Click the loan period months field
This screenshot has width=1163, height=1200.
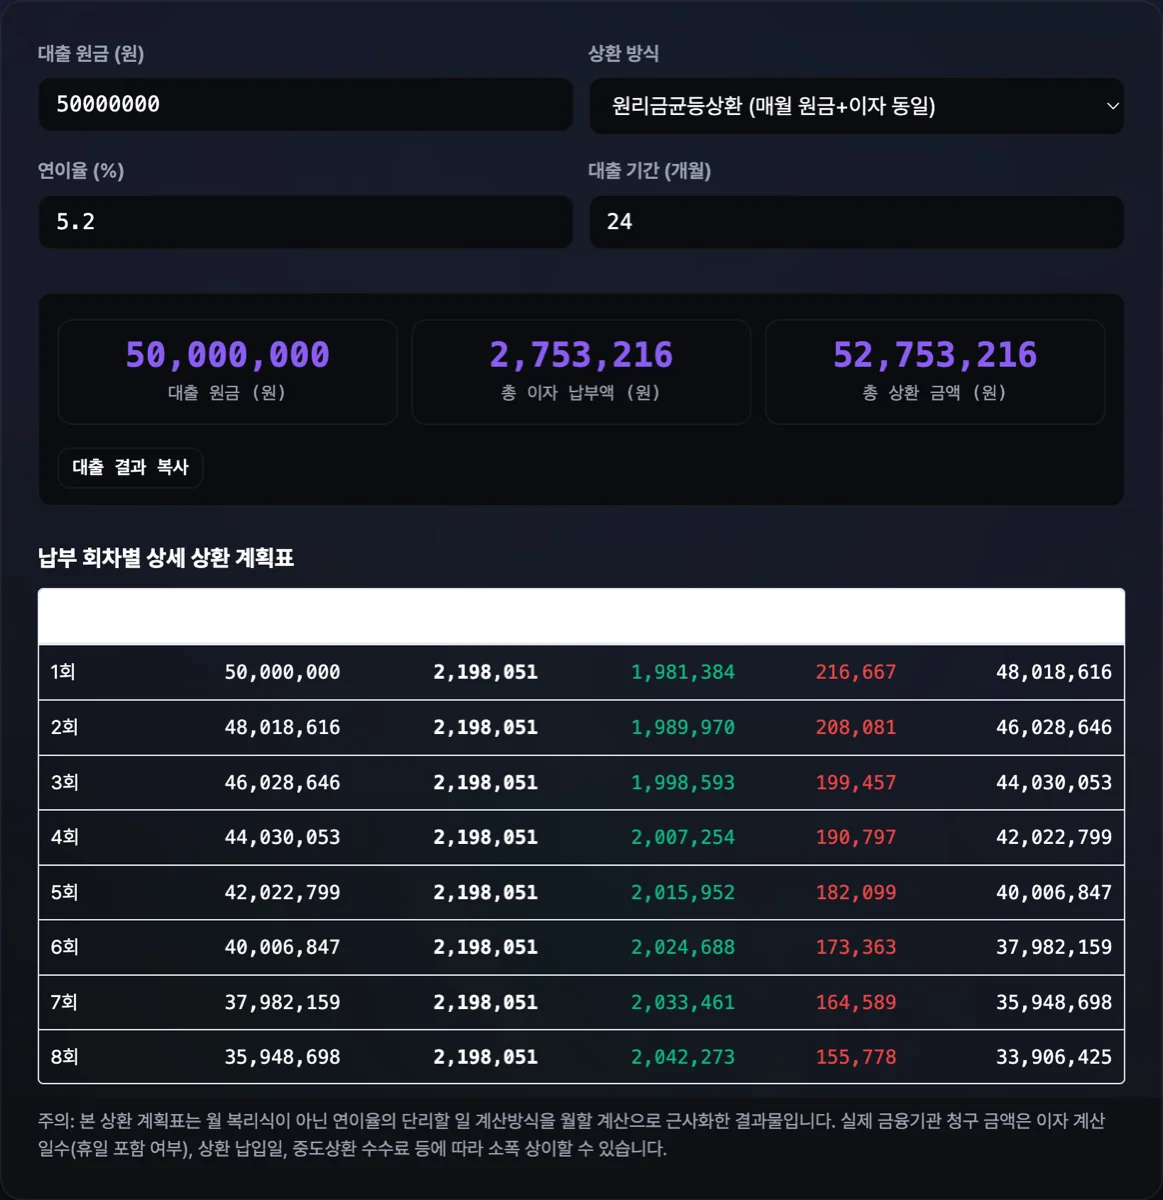[x=856, y=222]
